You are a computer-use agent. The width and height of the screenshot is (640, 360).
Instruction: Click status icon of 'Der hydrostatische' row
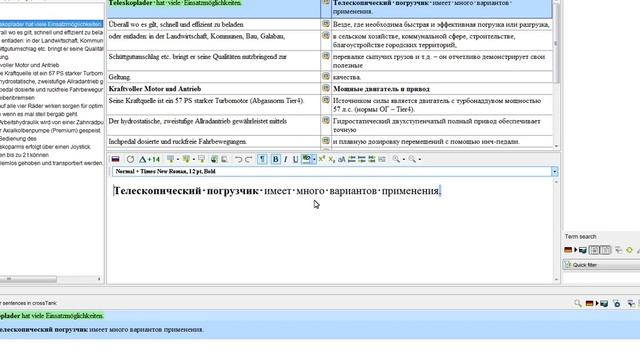coord(326,120)
